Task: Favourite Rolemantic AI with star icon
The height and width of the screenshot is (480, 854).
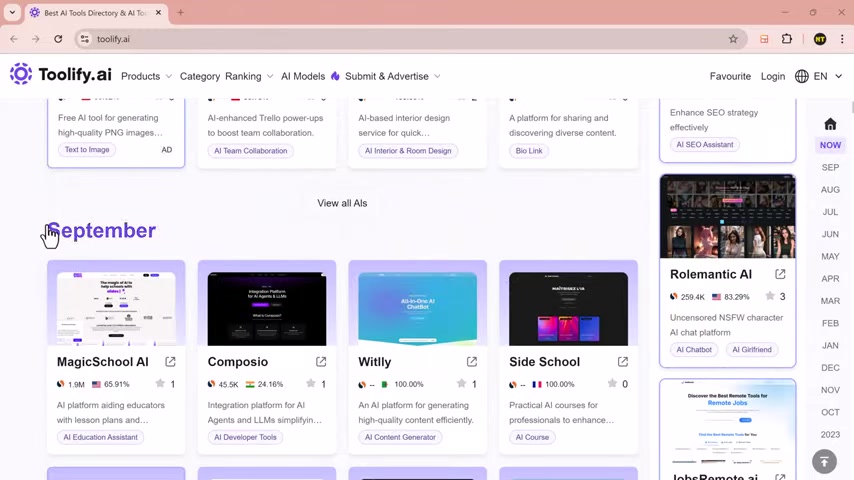Action: [x=770, y=296]
